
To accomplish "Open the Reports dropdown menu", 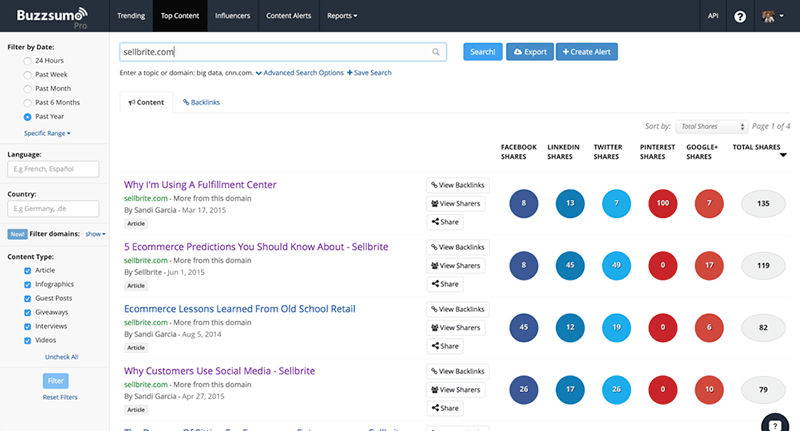I will [x=342, y=16].
